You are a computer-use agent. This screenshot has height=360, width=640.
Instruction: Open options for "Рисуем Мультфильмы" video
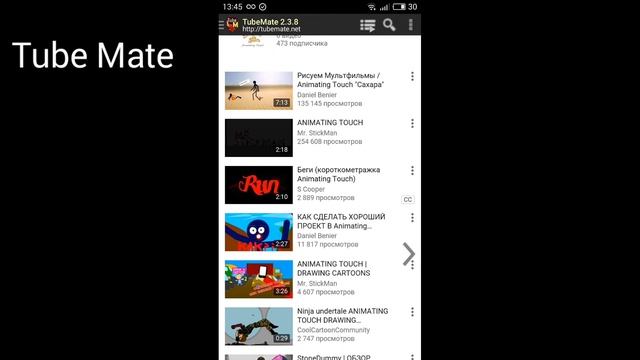tap(412, 76)
